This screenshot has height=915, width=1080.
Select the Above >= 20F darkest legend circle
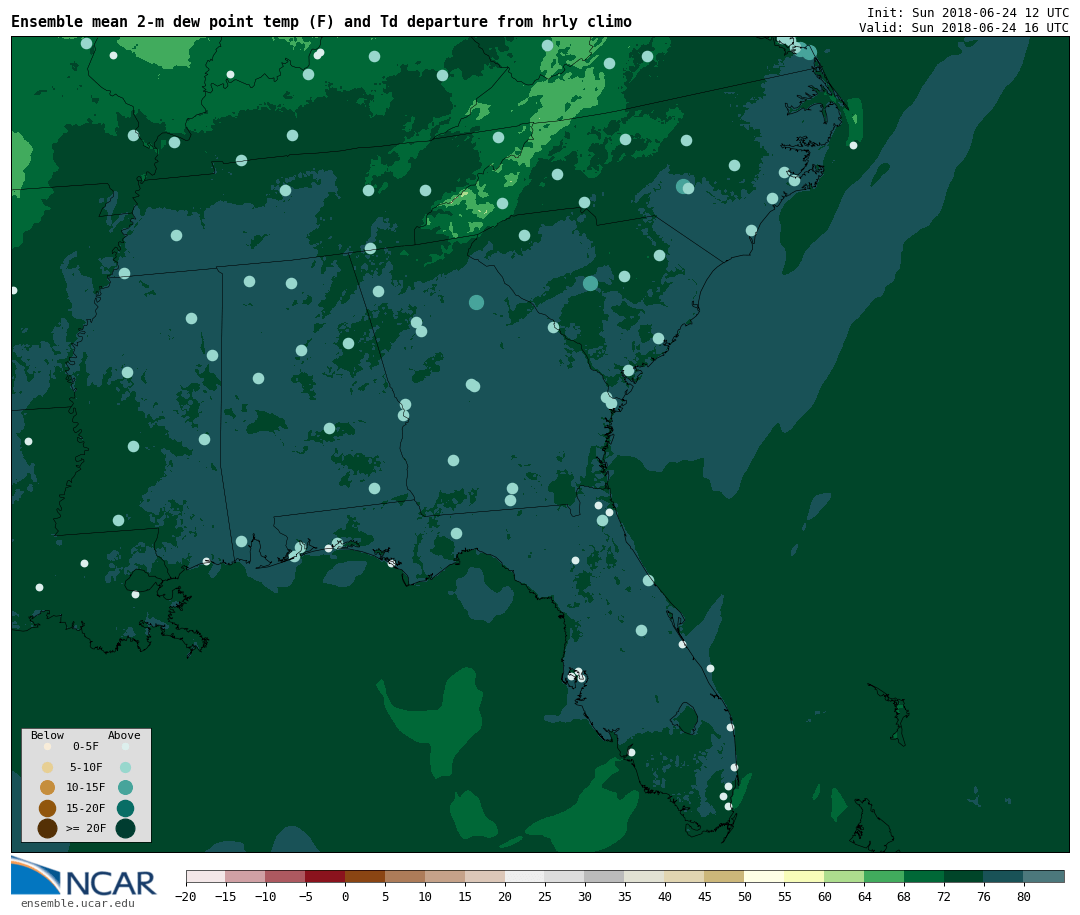click(125, 828)
